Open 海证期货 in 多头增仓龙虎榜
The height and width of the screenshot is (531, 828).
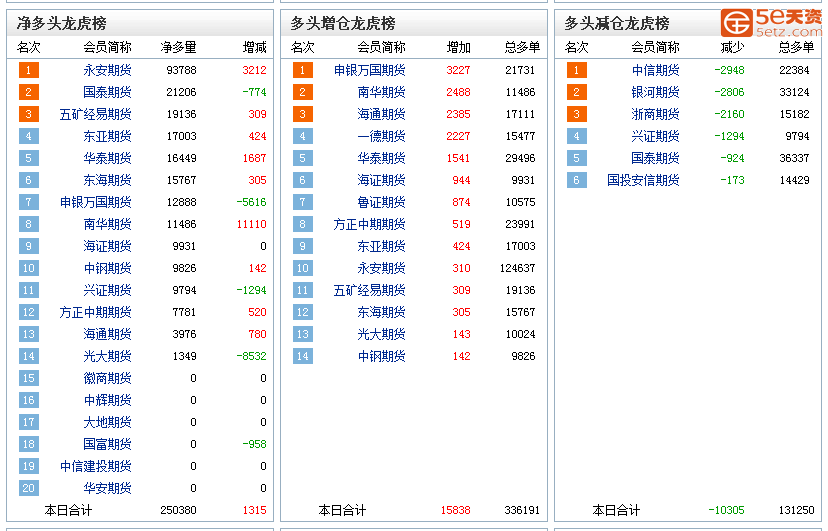(x=381, y=181)
